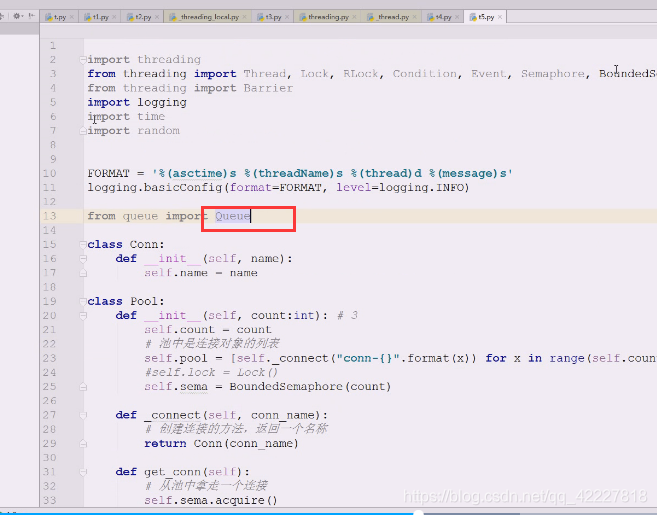Open the threading.py tab
Image resolution: width=657 pixels, height=515 pixels.
(327, 17)
